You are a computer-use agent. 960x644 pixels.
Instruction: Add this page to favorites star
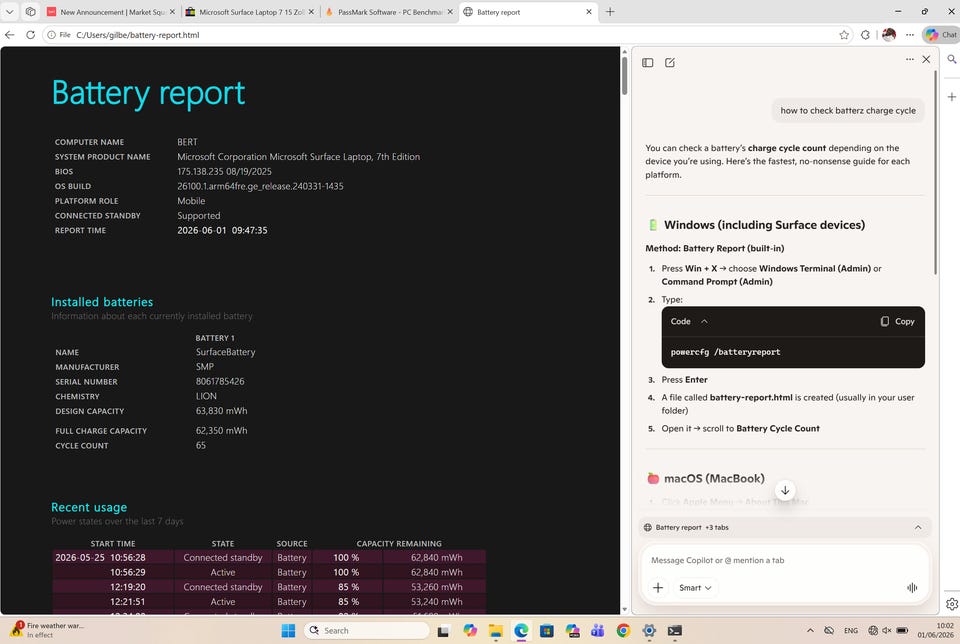pyautogui.click(x=844, y=35)
